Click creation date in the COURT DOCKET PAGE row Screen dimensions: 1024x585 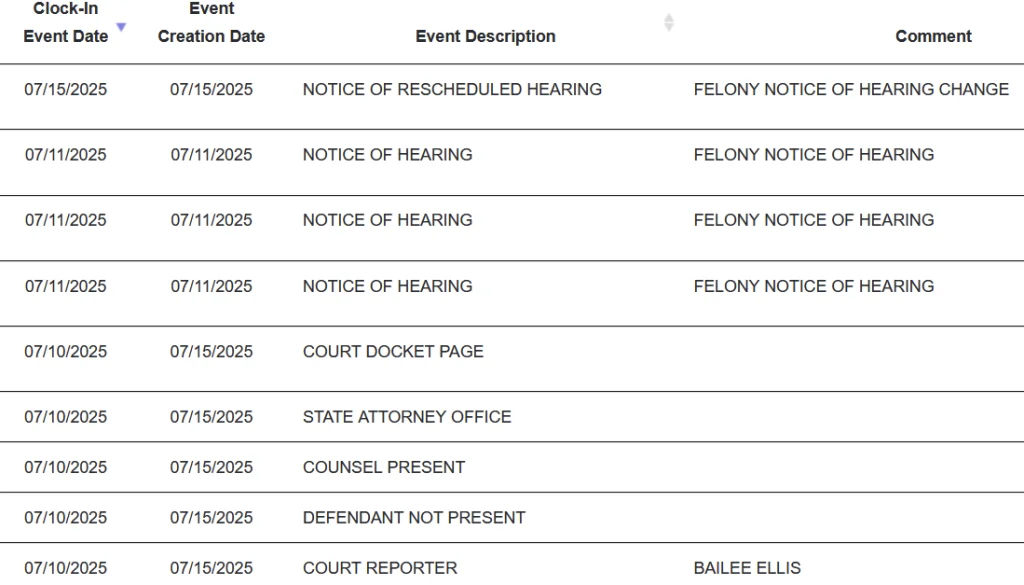(211, 351)
